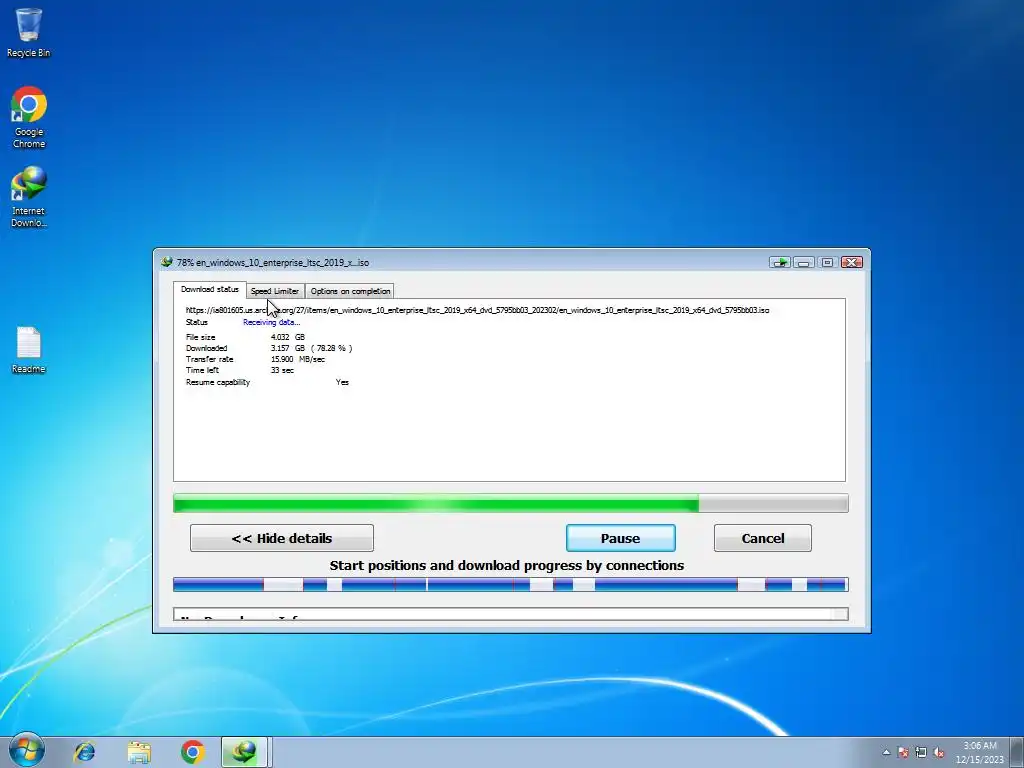Click the IDM taskbar button
The width and height of the screenshot is (1024, 768).
[244, 752]
